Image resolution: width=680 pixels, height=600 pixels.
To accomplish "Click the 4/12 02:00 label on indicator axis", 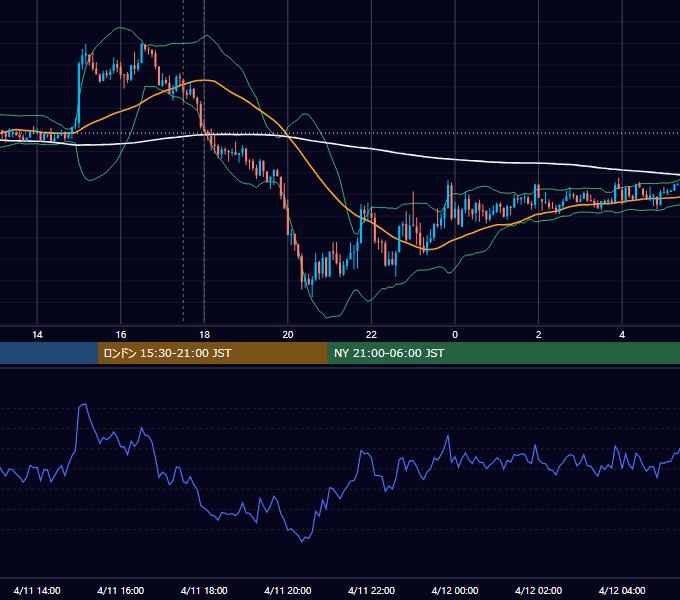I will [x=538, y=590].
